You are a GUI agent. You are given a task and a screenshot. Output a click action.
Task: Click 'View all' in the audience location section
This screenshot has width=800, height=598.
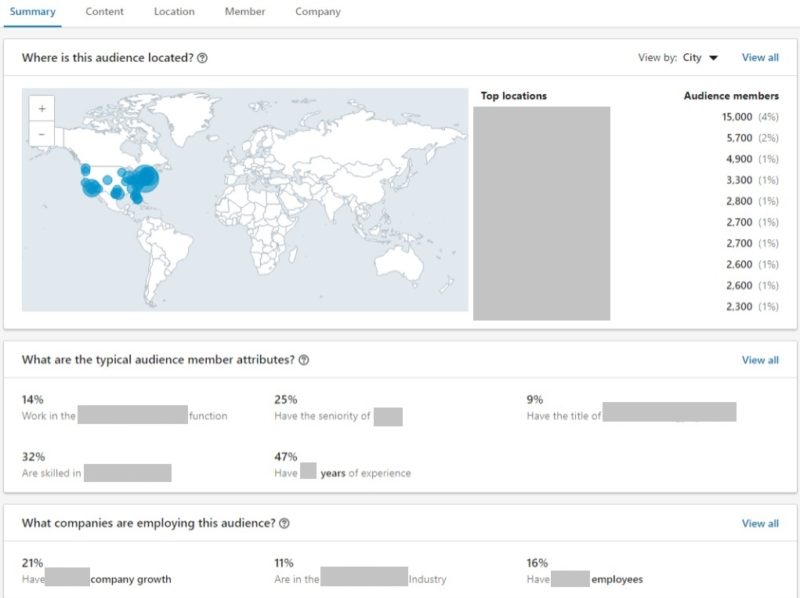[x=760, y=58]
